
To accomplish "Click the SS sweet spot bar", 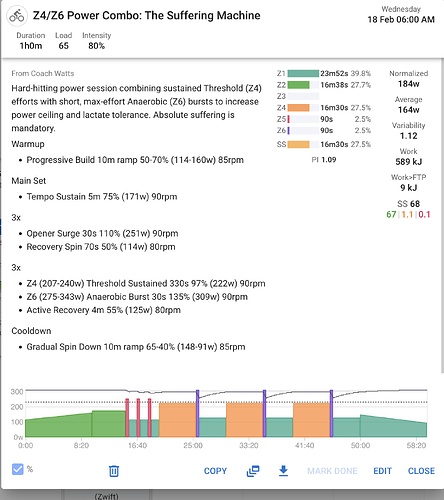I will pos(298,144).
